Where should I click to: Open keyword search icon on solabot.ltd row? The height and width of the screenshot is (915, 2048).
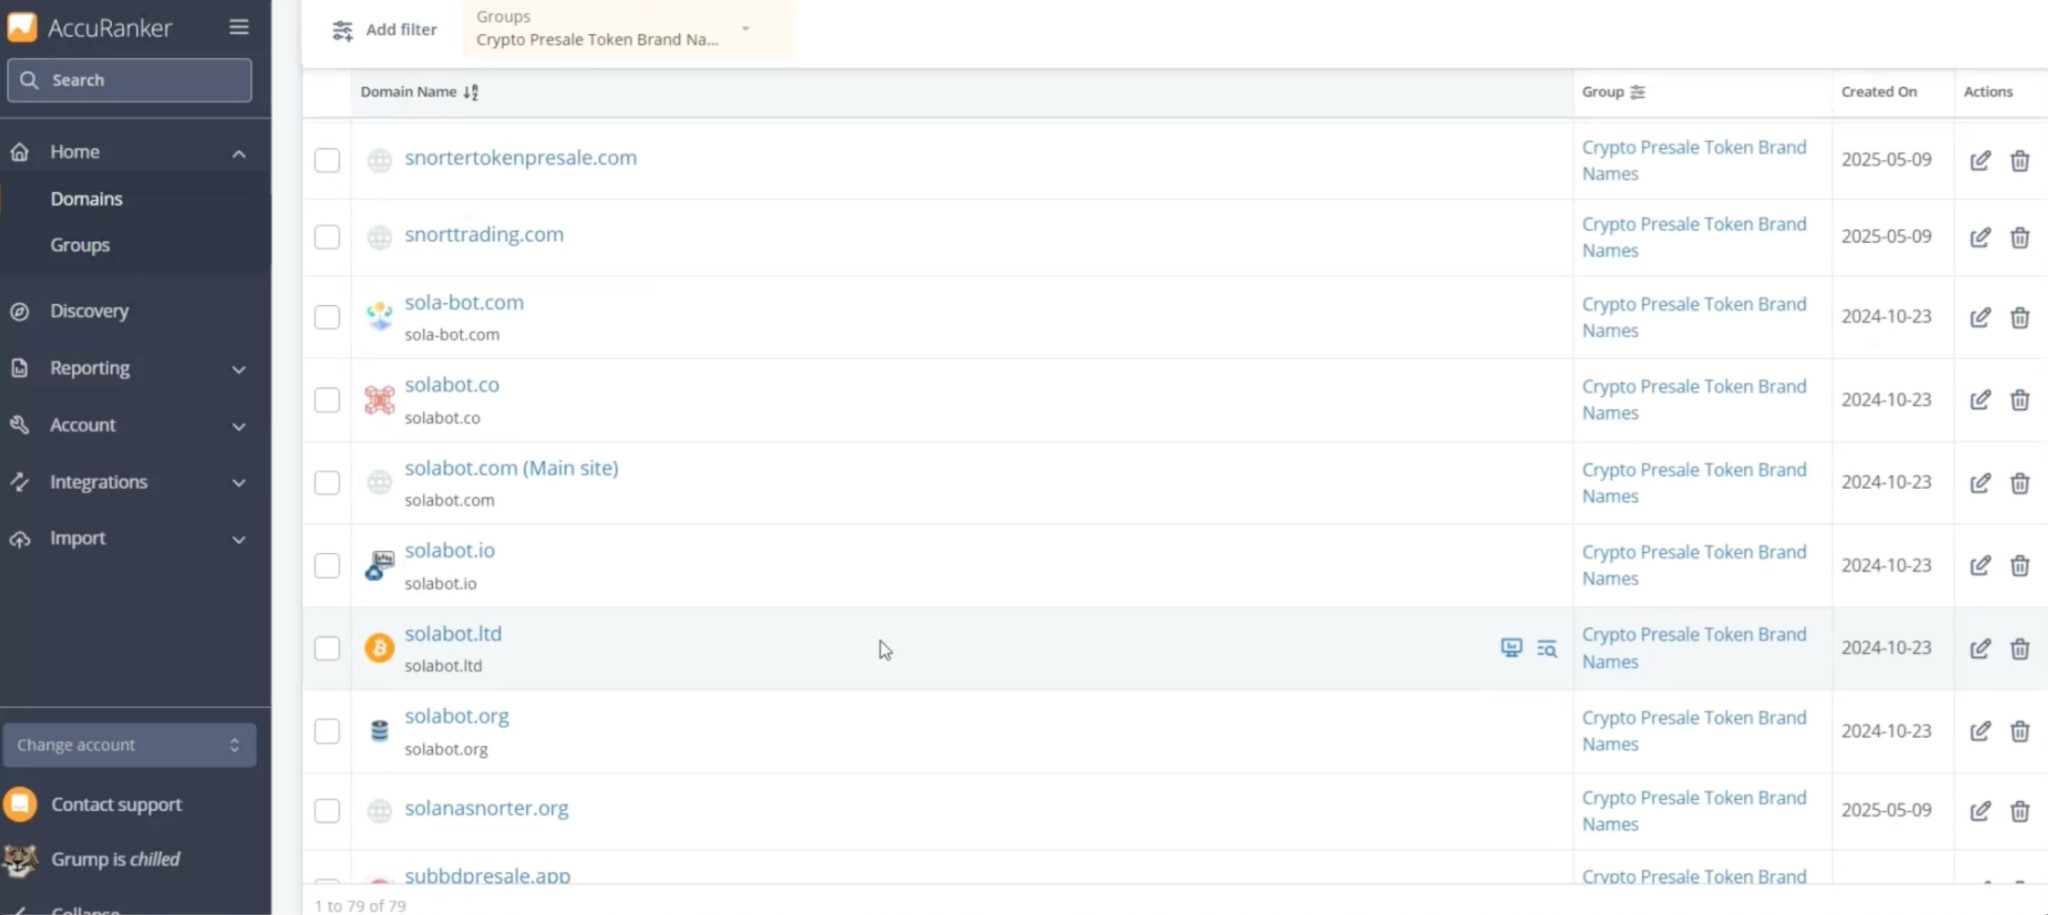[1547, 649]
